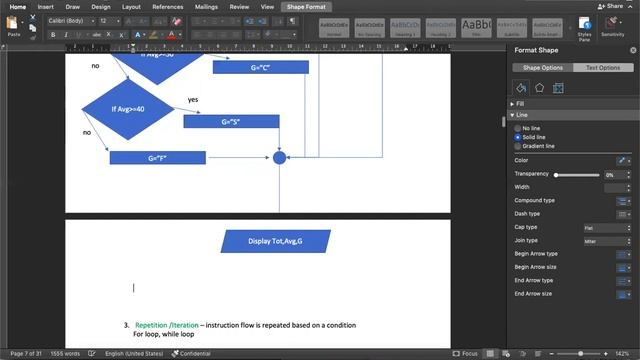Screen dimensions: 640x360
Task: Click the zoom slider handle in the status bar
Action: tap(580, 353)
